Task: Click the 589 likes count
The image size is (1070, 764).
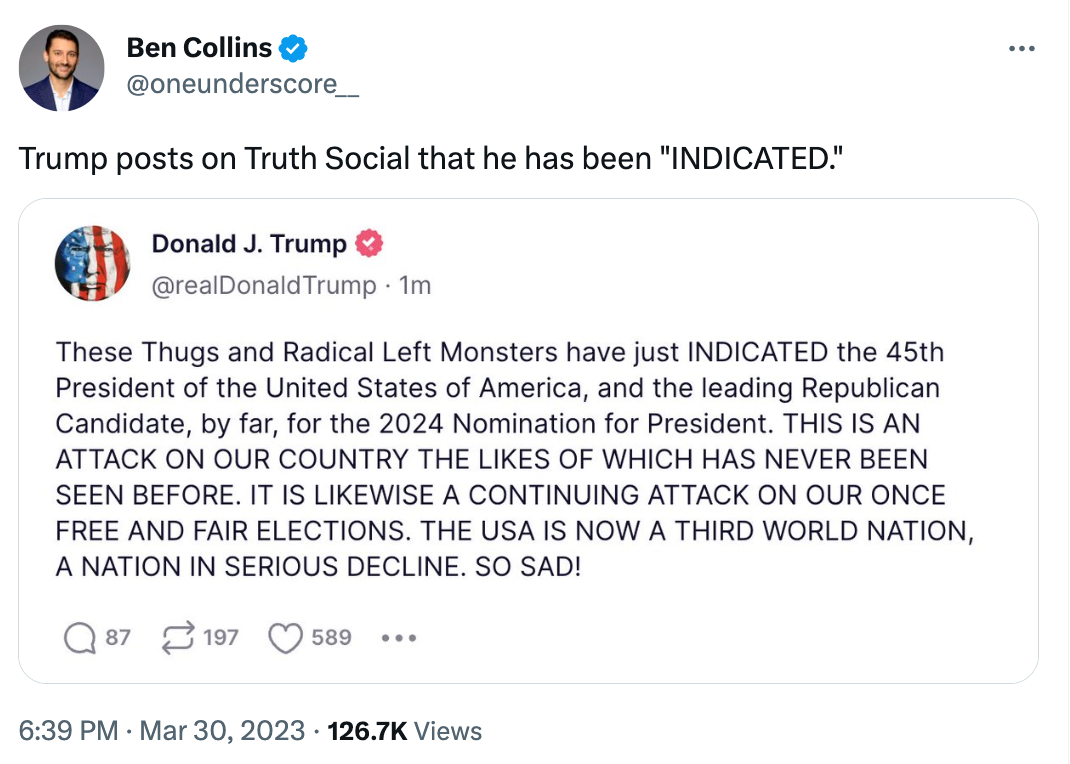Action: [331, 637]
